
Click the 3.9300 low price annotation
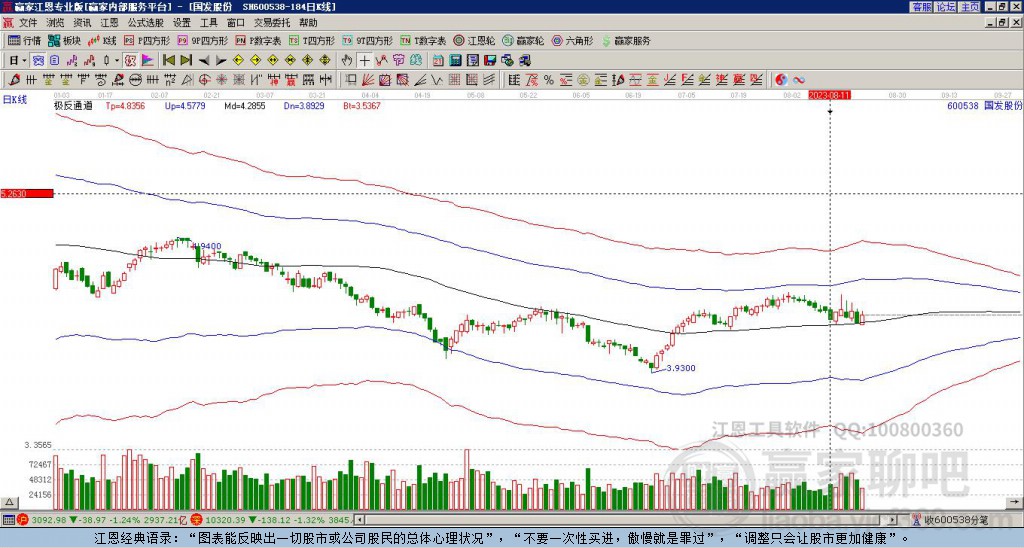pos(680,368)
